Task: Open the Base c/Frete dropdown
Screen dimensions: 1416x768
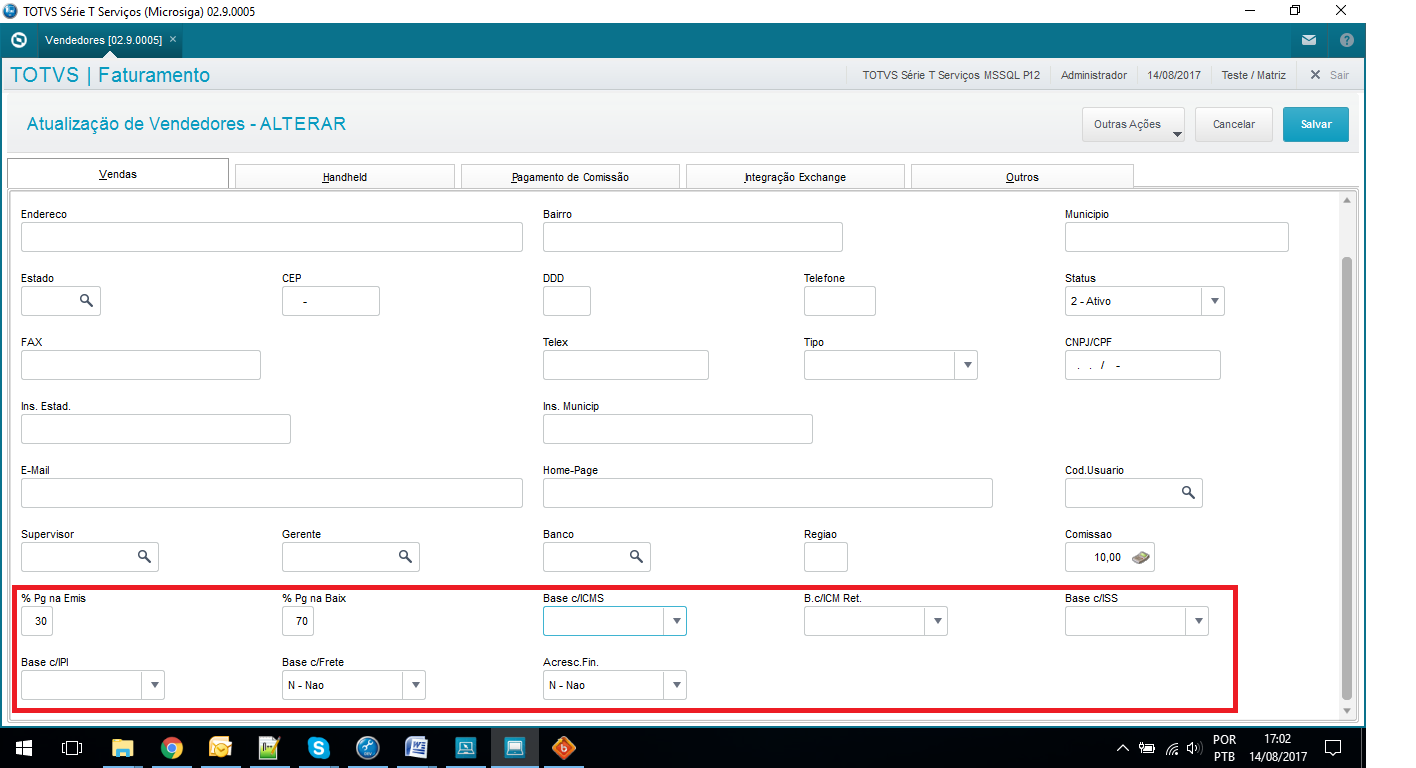Action: (414, 685)
